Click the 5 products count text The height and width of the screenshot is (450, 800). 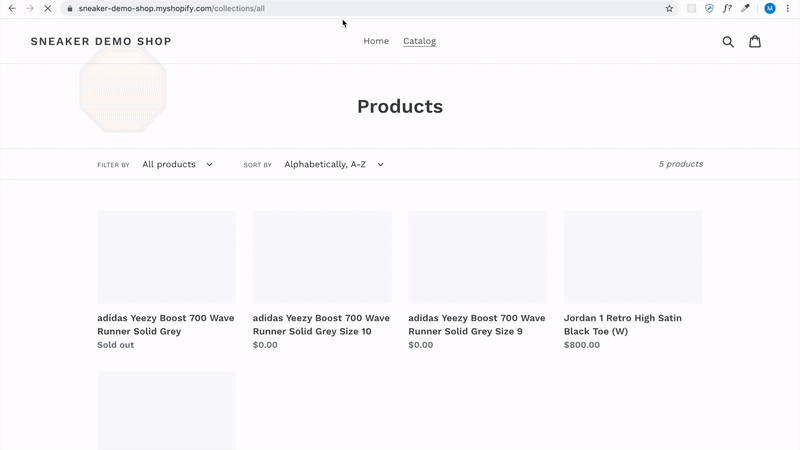coord(681,164)
